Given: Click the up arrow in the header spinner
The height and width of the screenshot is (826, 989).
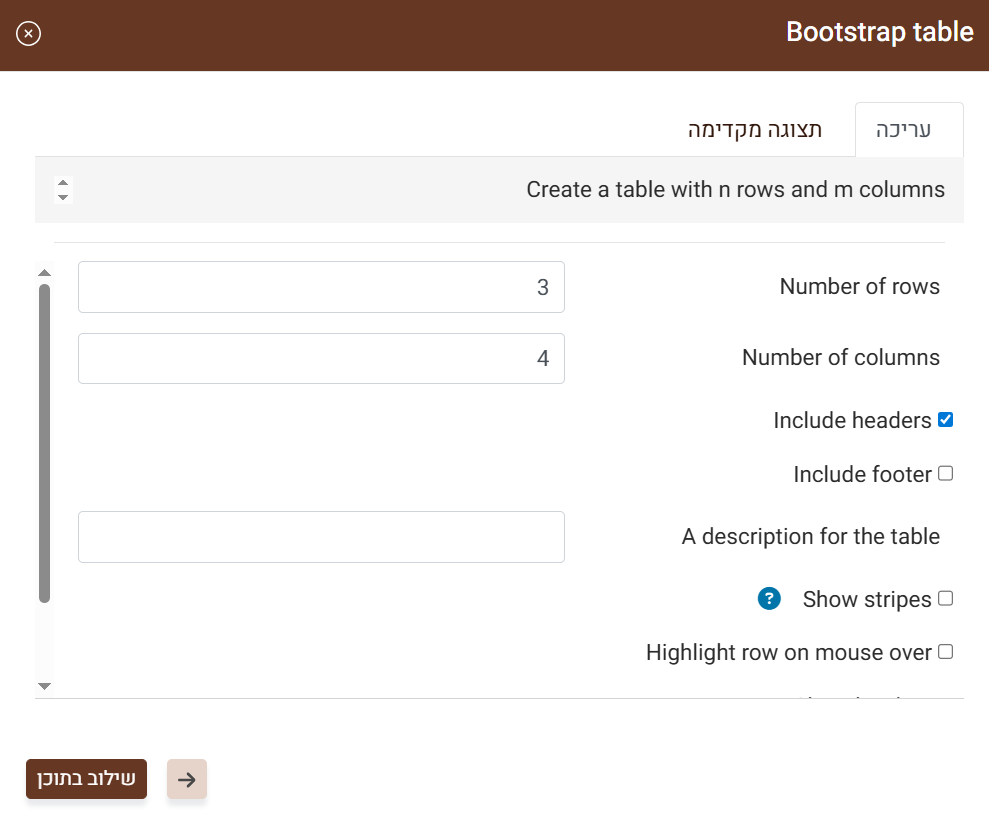Looking at the screenshot, I should [x=63, y=183].
